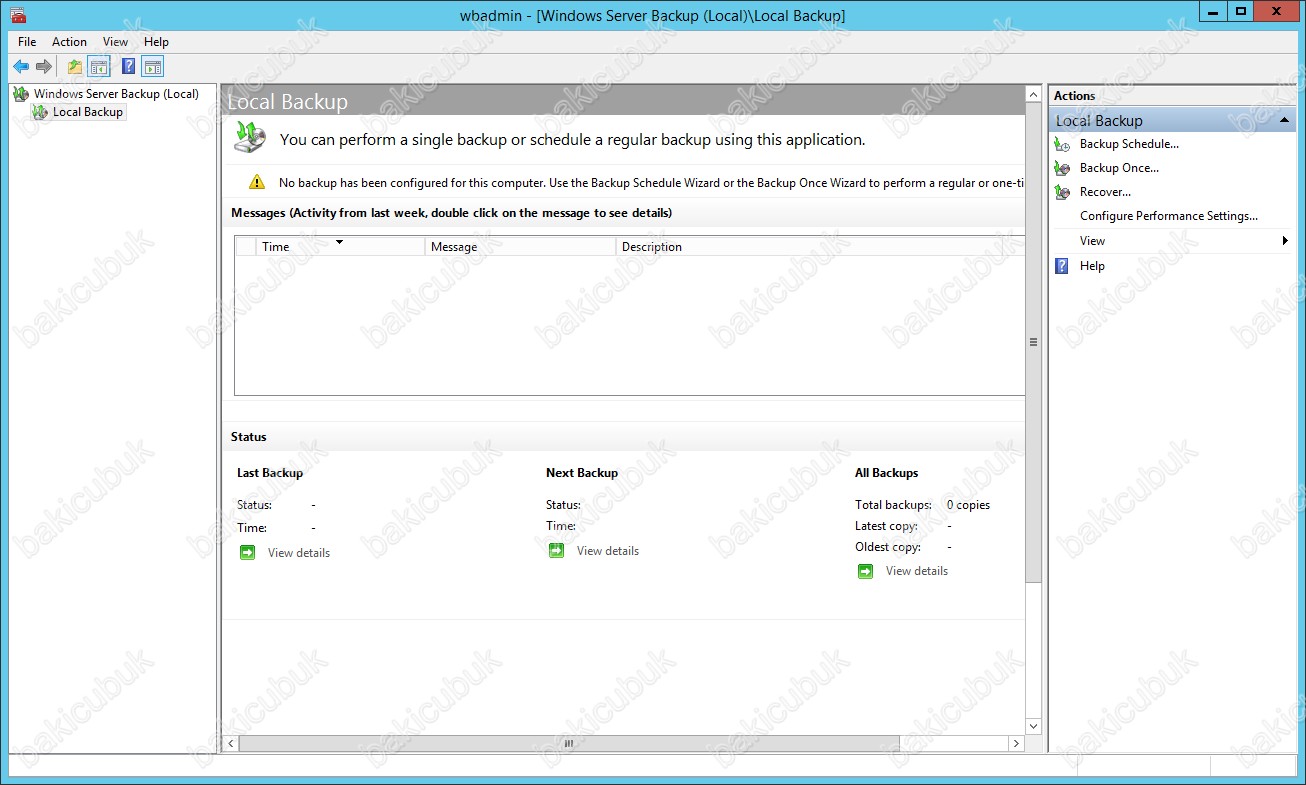Viewport: 1306px width, 785px height.
Task: Toggle the Show/Hide Console Tree icon
Action: coord(99,67)
